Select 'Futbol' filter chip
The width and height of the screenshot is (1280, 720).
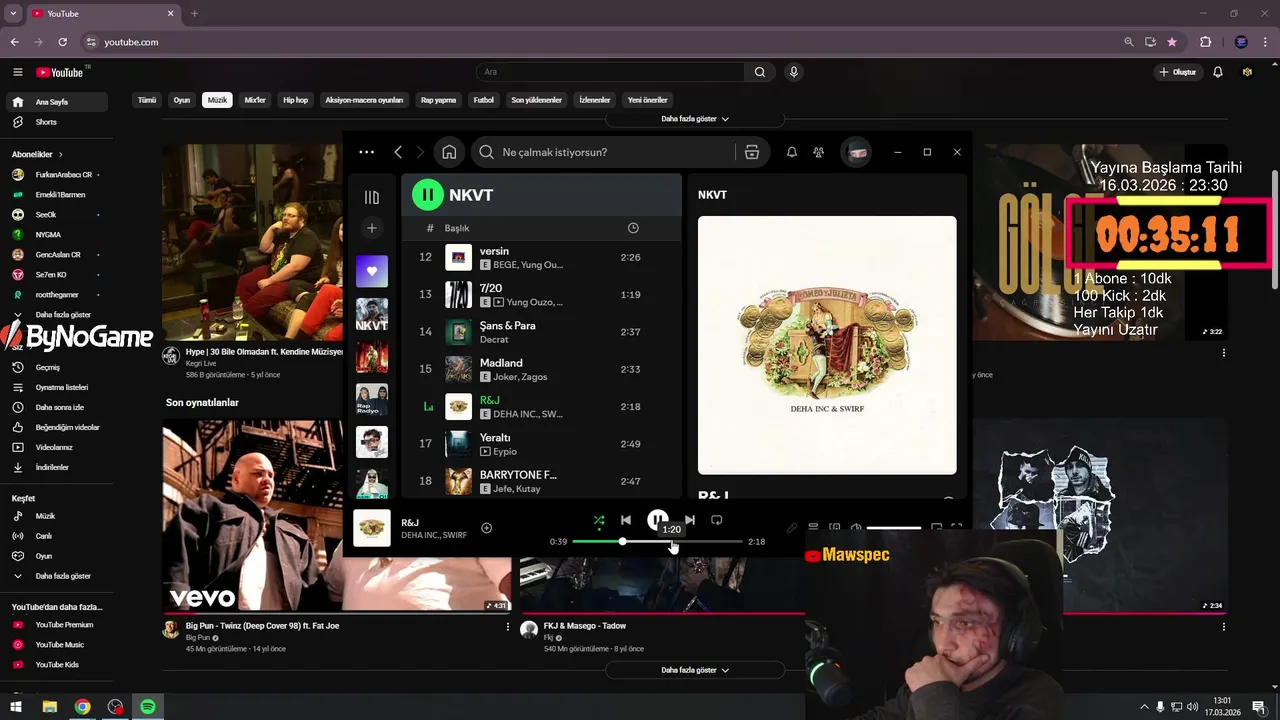pos(484,100)
